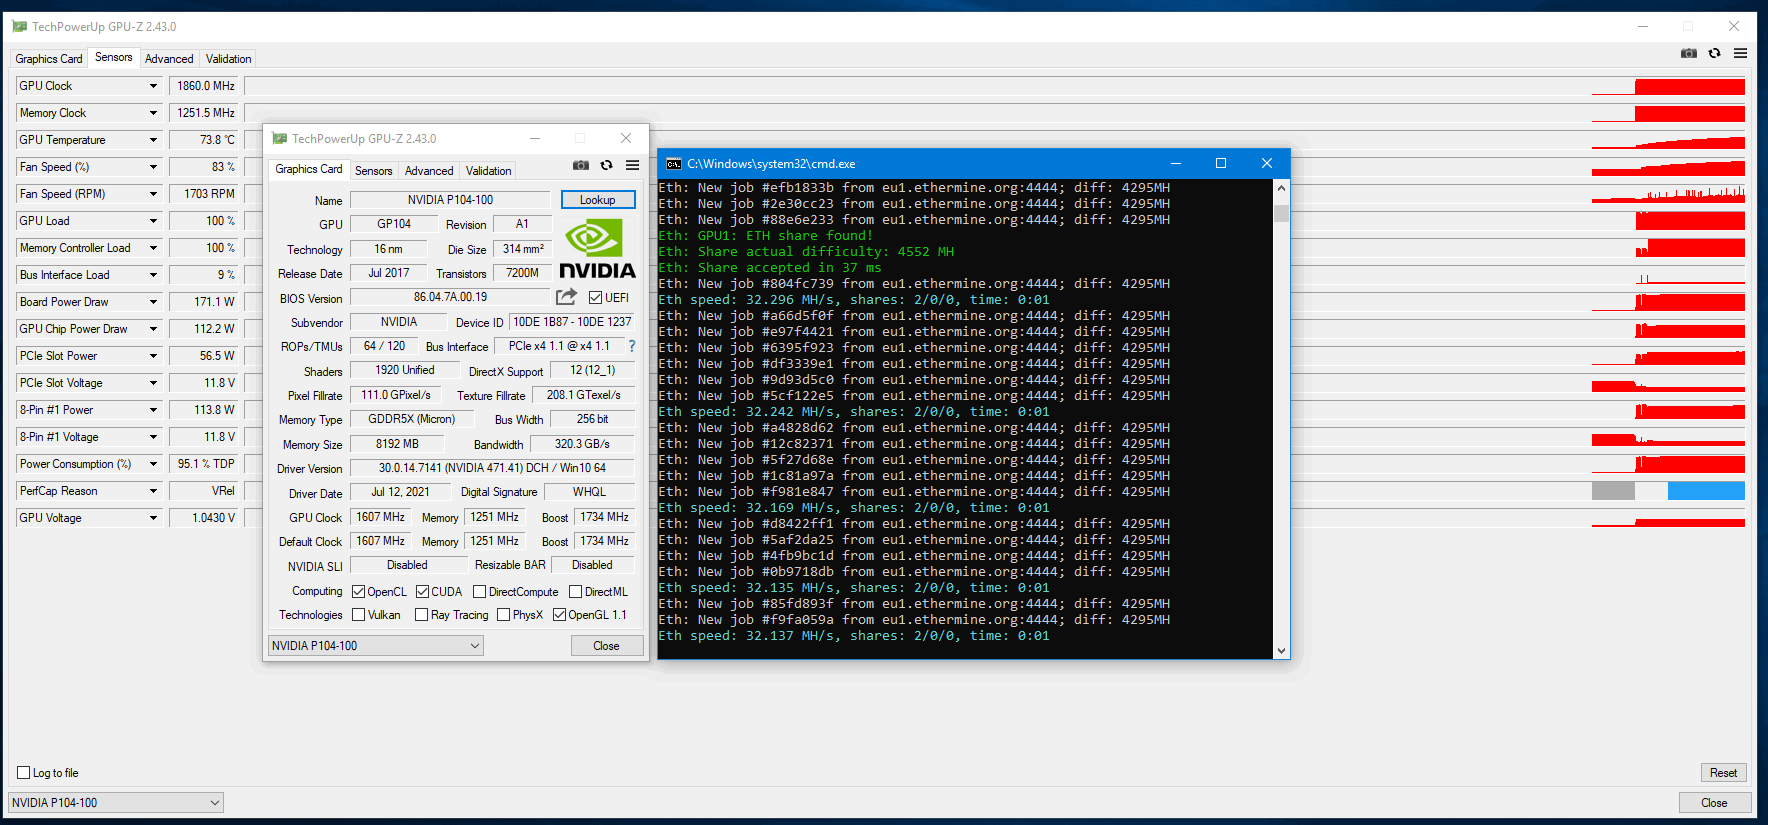Open Memory Controller Load dropdown arrow
Viewport: 1768px width, 825px height.
pos(153,248)
